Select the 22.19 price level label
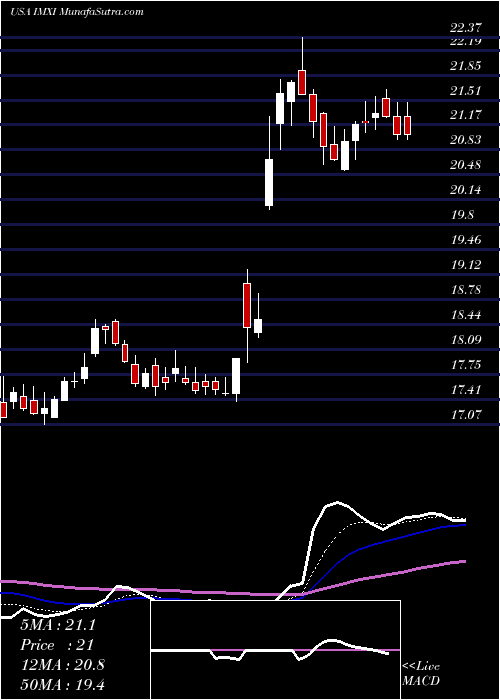The image size is (500, 700). tap(466, 41)
